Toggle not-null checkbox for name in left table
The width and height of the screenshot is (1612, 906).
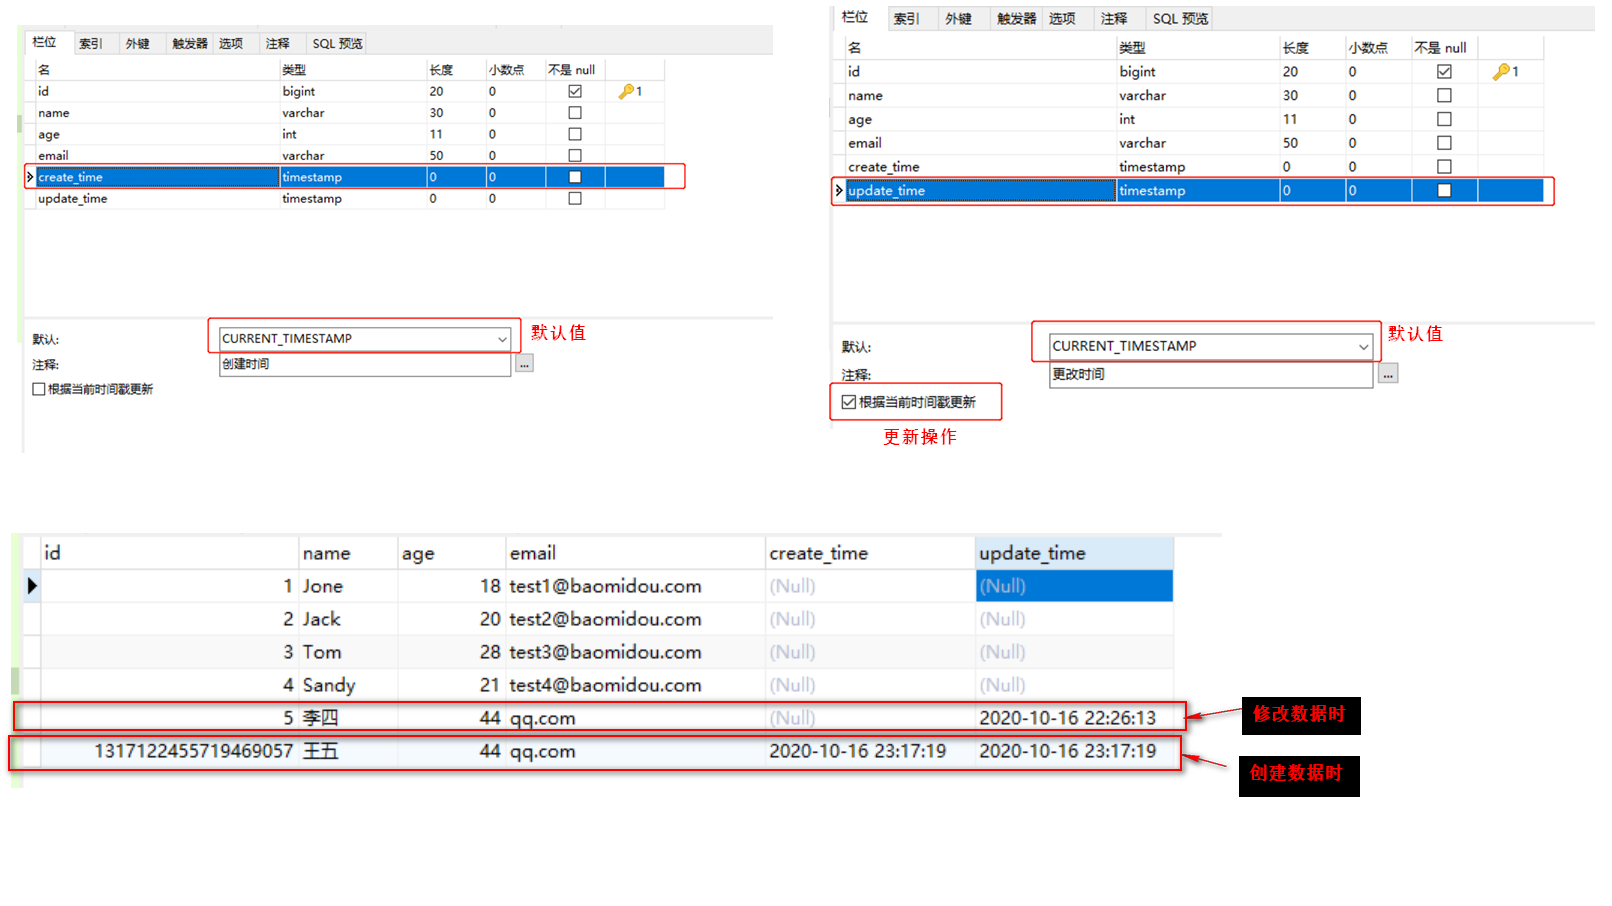click(575, 113)
